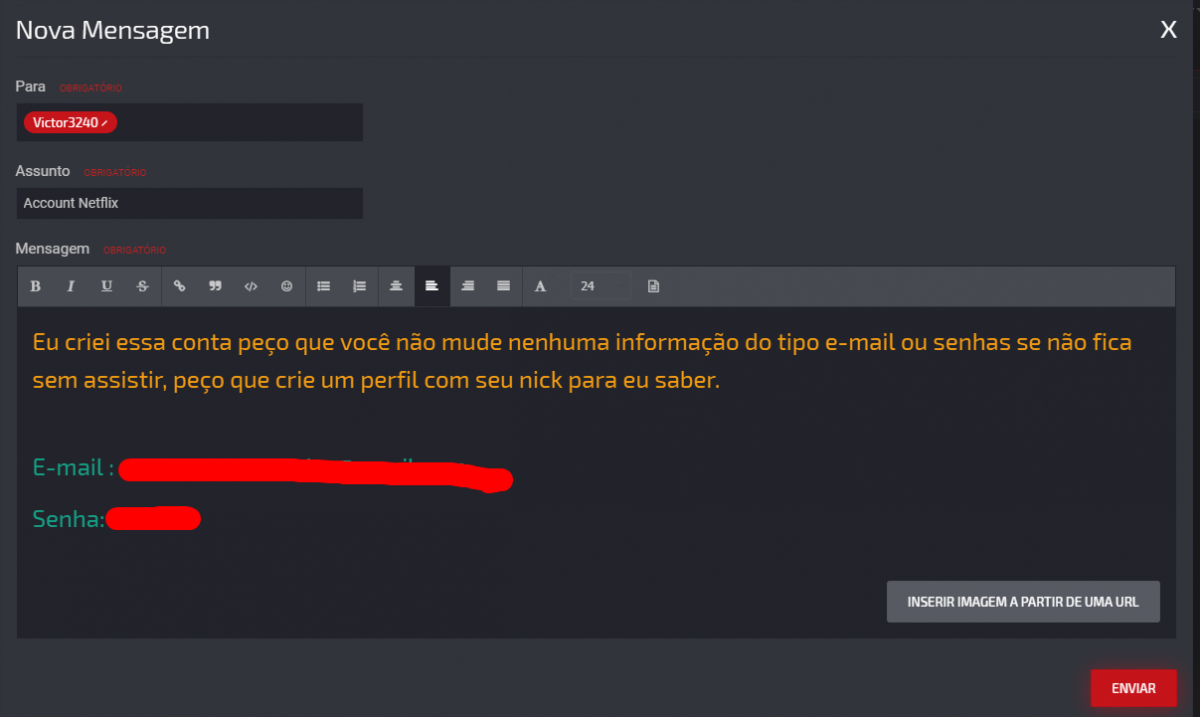This screenshot has height=717, width=1200.
Task: Toggle bold formatting in the editor
Action: click(35, 286)
